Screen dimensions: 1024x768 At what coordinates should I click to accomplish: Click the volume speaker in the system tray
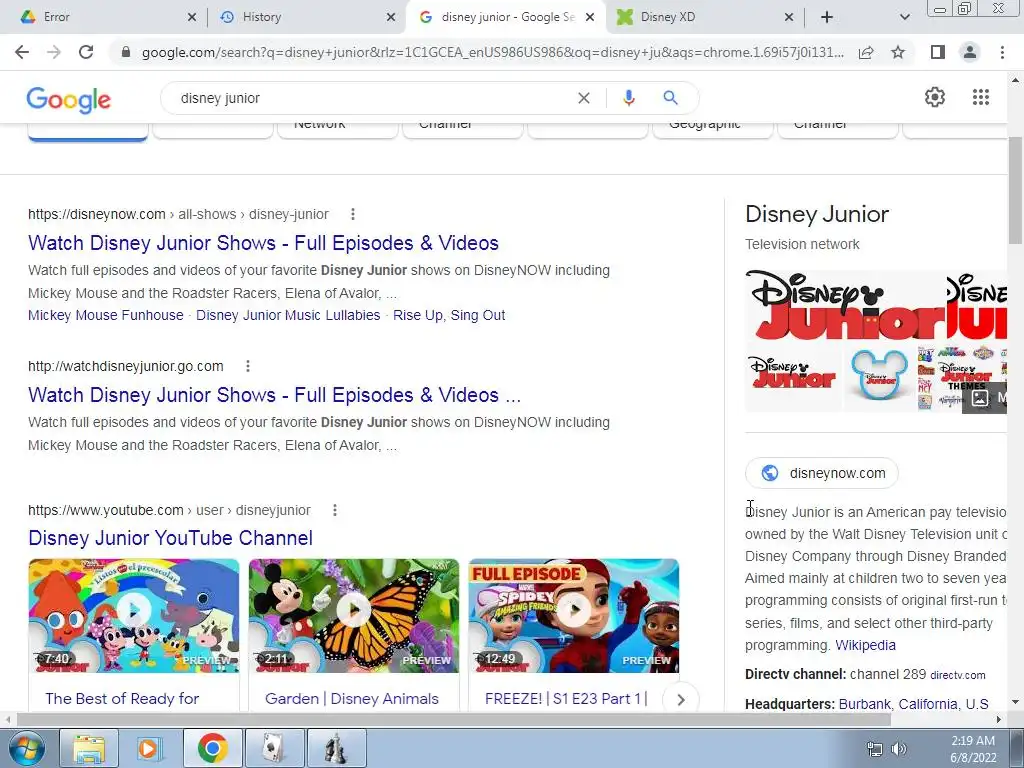click(899, 749)
